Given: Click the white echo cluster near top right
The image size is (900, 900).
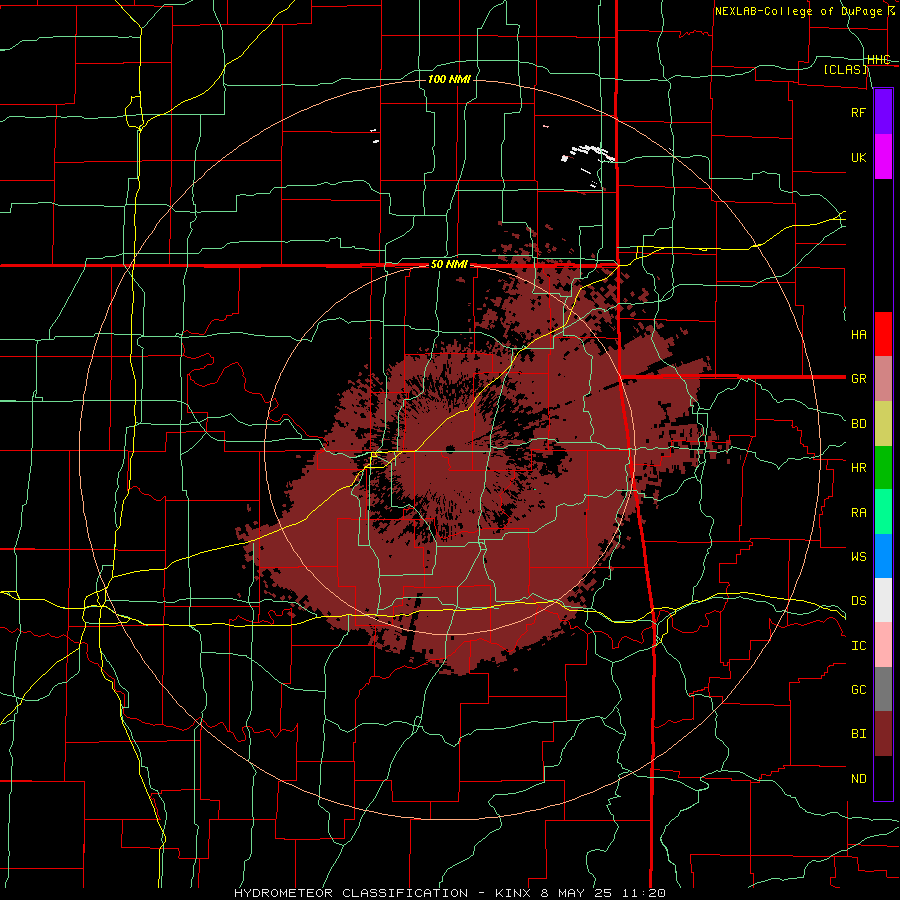Looking at the screenshot, I should [588, 153].
